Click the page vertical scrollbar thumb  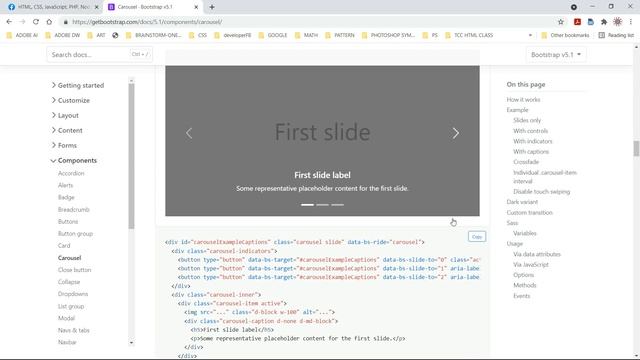click(x=636, y=148)
